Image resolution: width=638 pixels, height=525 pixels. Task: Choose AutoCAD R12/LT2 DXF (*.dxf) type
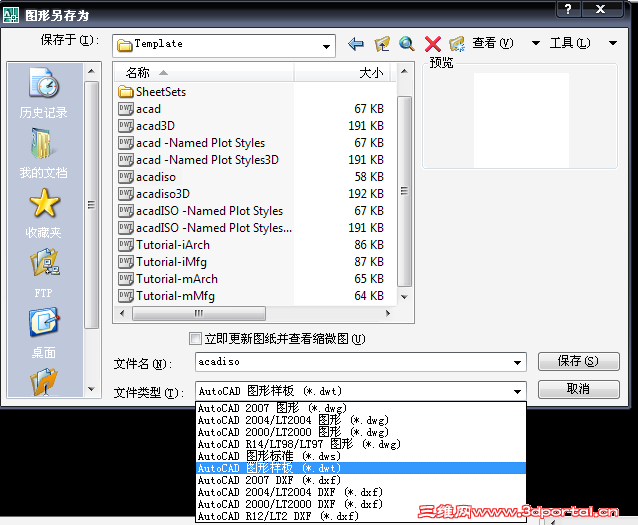[361, 516]
